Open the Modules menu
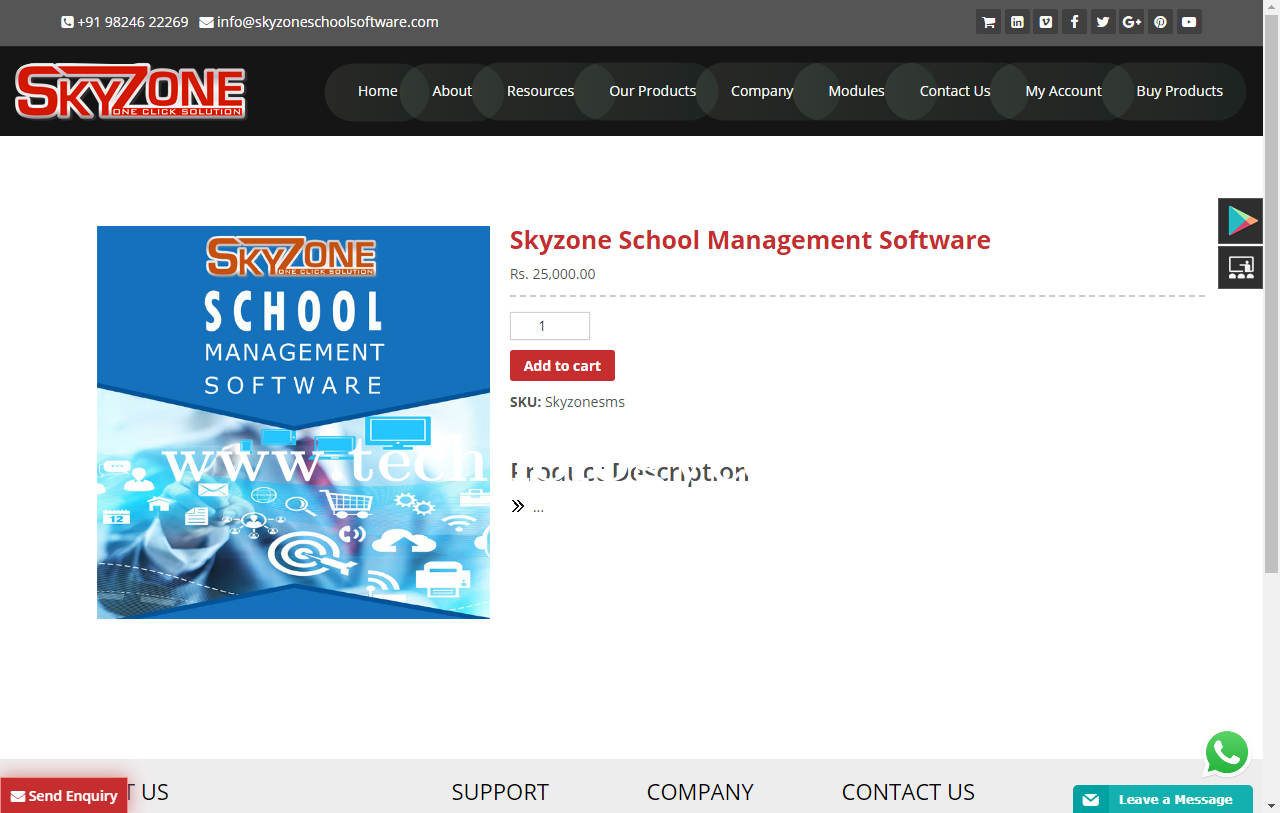The width and height of the screenshot is (1280, 813). (x=856, y=91)
